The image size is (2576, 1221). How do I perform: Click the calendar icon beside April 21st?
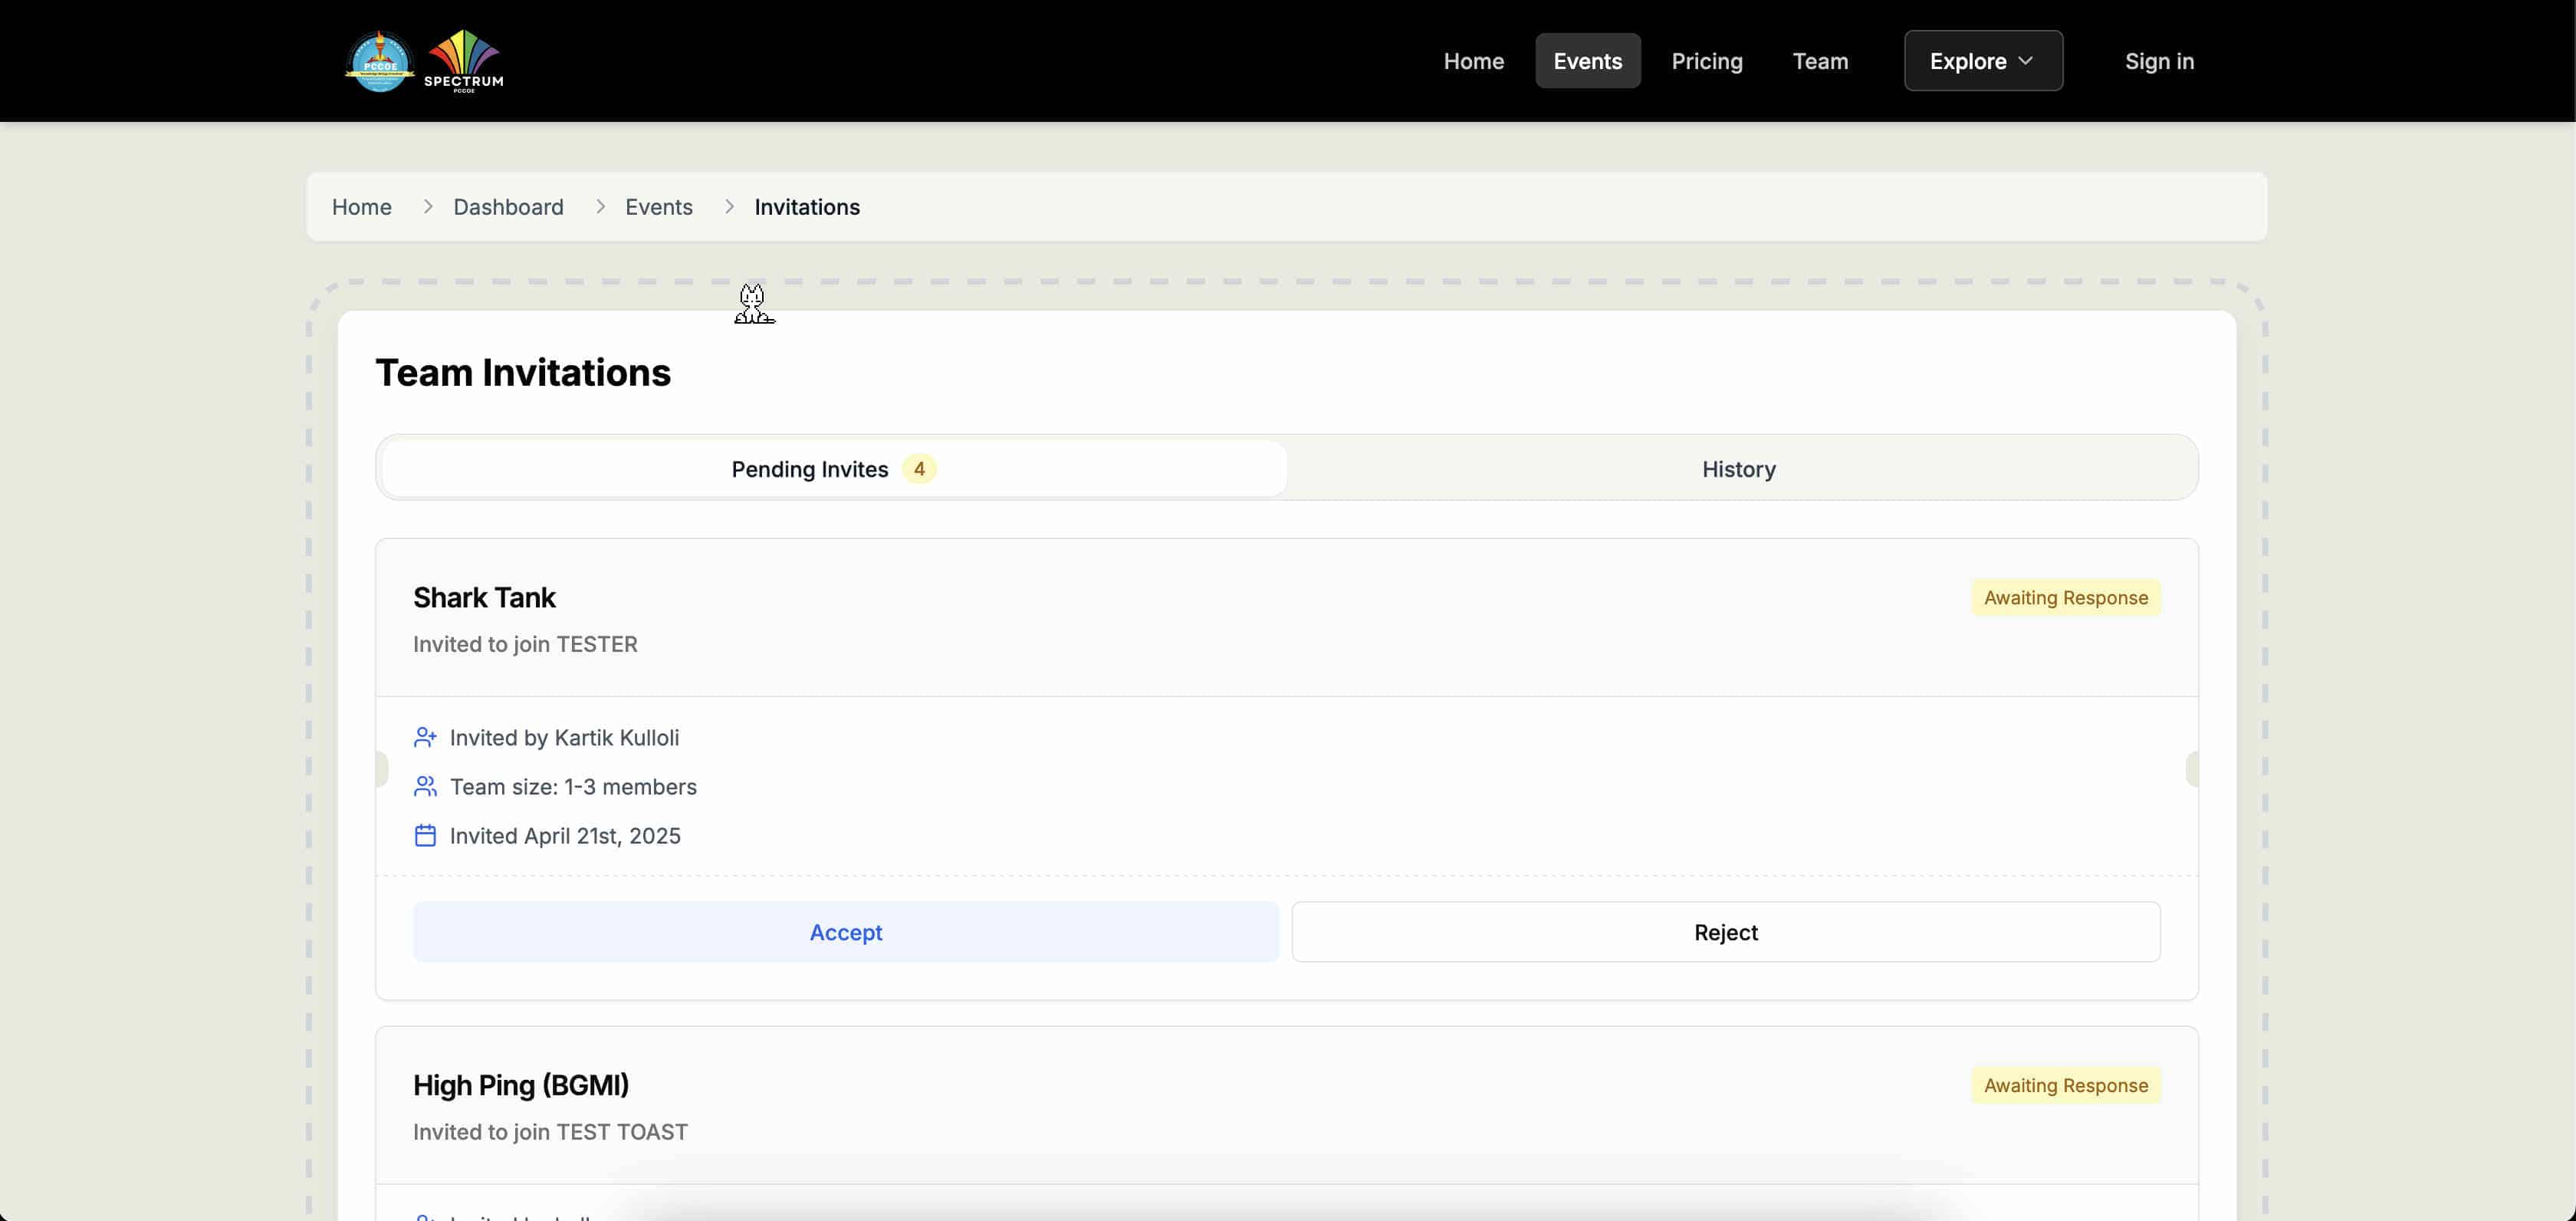click(425, 835)
